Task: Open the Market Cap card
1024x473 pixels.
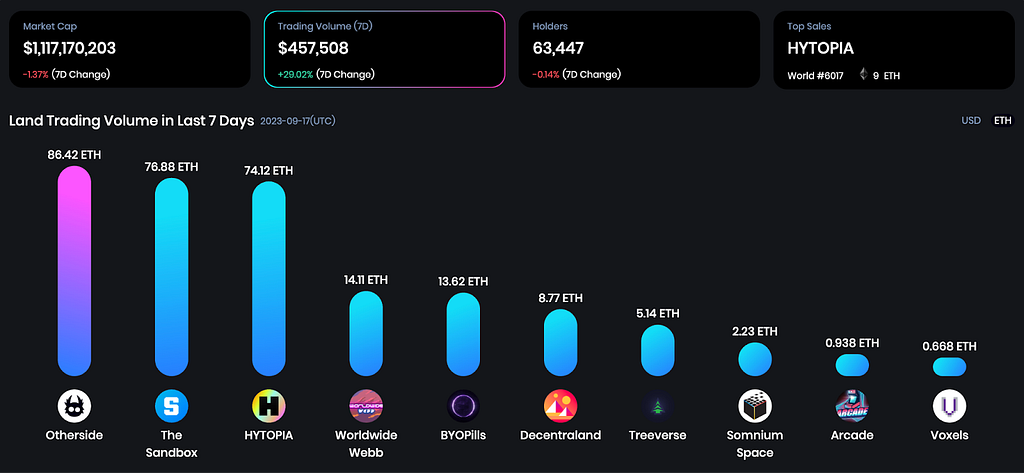Action: pyautogui.click(x=129, y=49)
